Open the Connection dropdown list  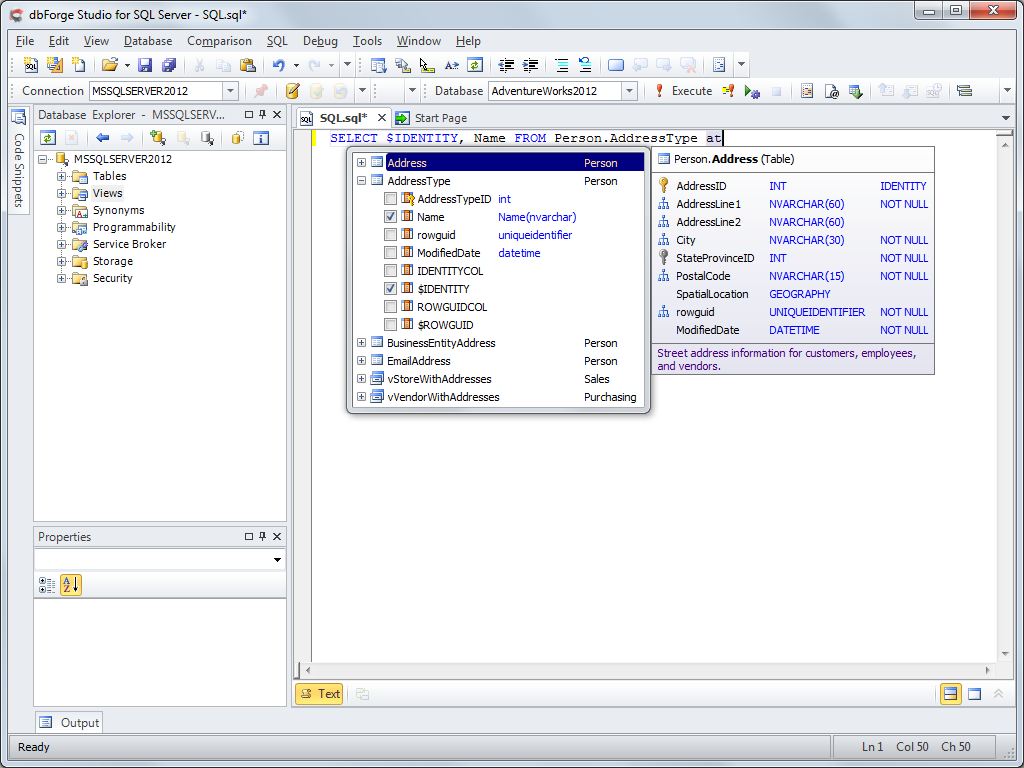[230, 91]
